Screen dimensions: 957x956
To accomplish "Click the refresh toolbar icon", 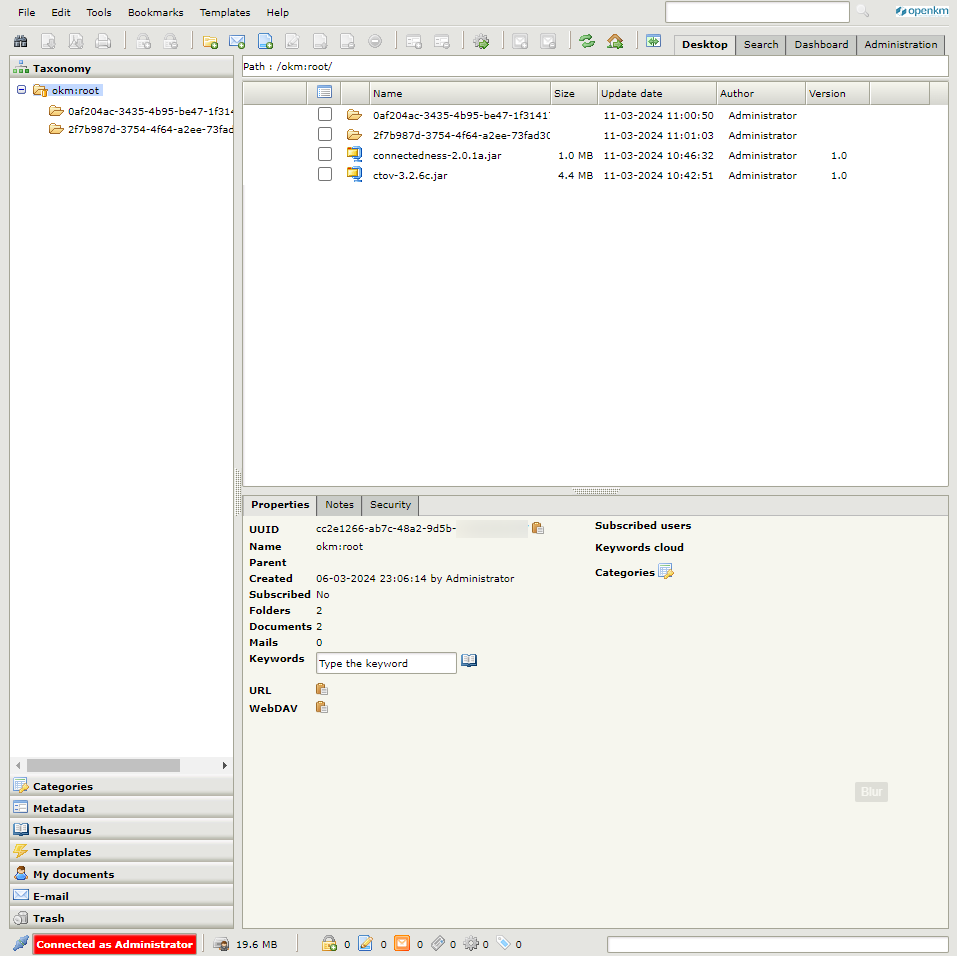I will (587, 42).
